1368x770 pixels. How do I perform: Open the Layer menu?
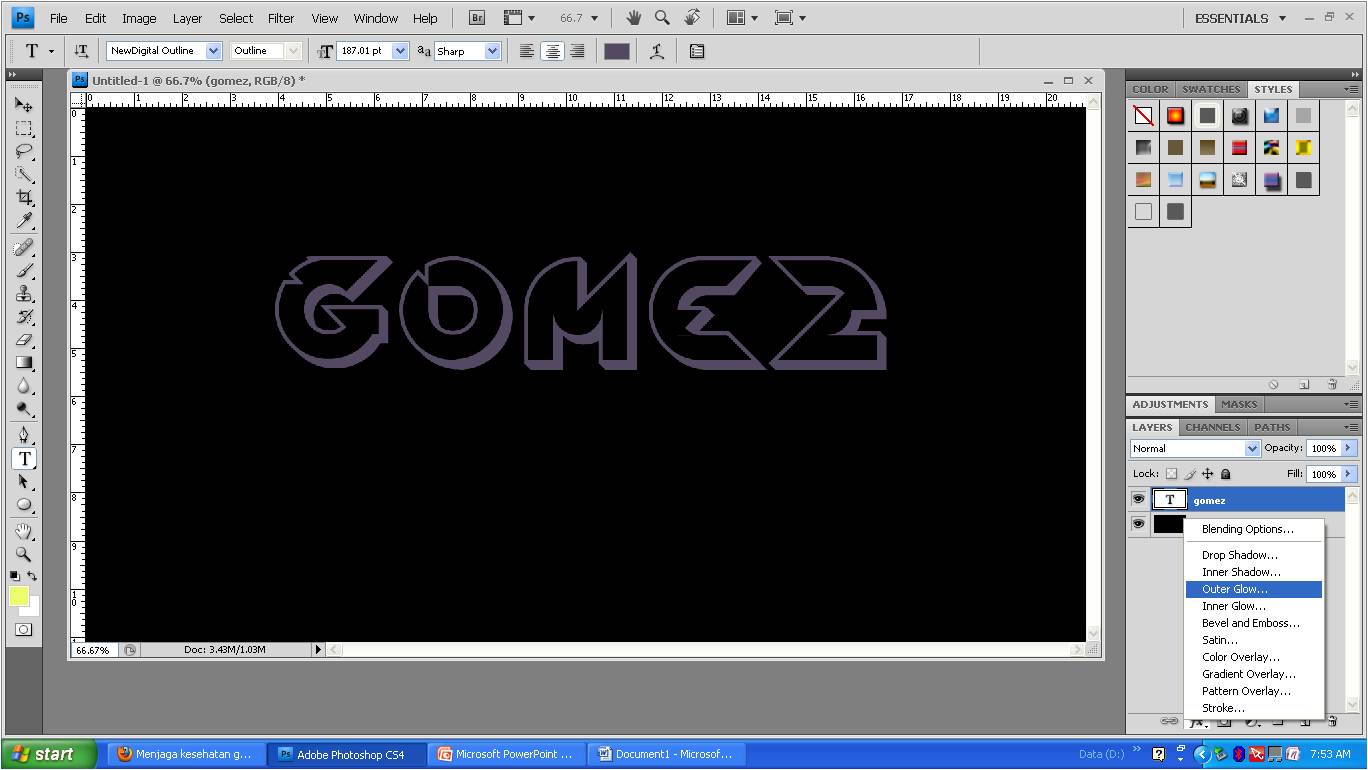(187, 18)
